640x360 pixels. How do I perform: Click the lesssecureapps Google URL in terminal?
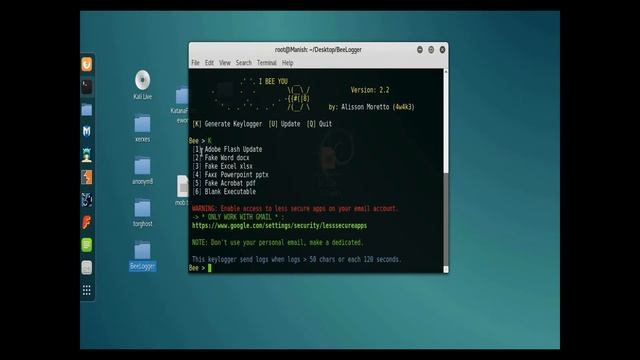[x=279, y=226]
